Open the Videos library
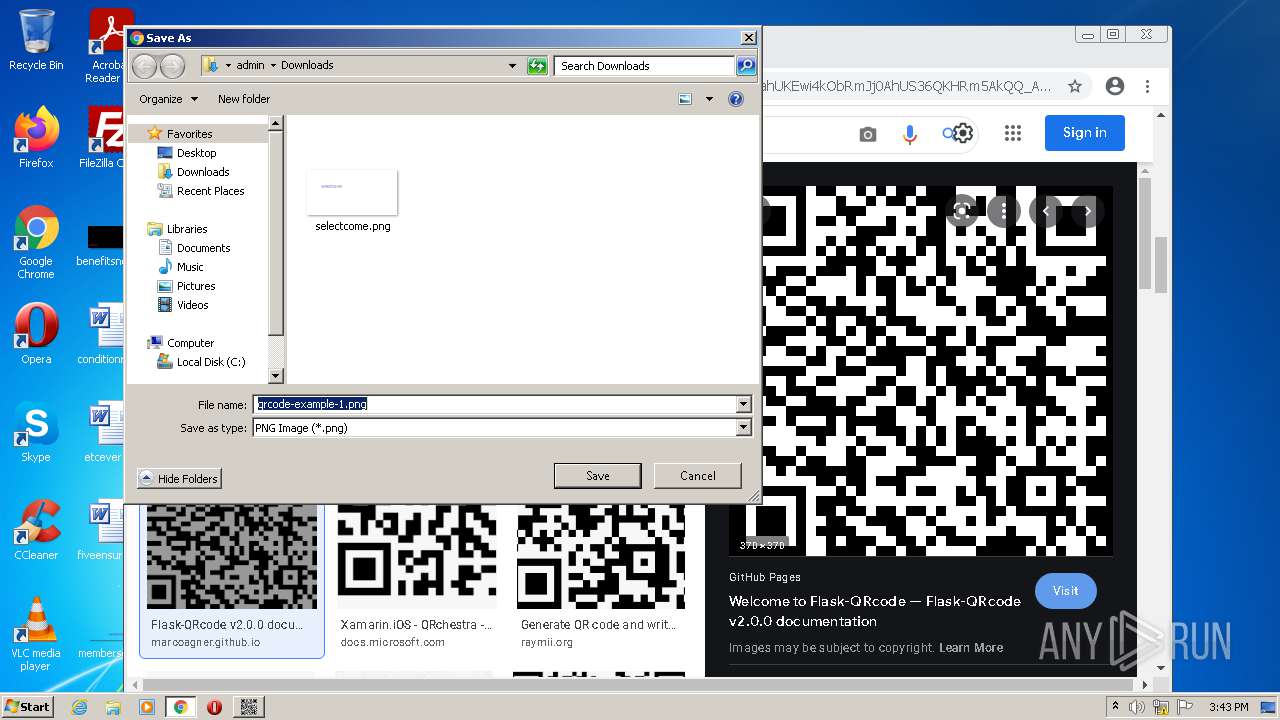 tap(192, 305)
